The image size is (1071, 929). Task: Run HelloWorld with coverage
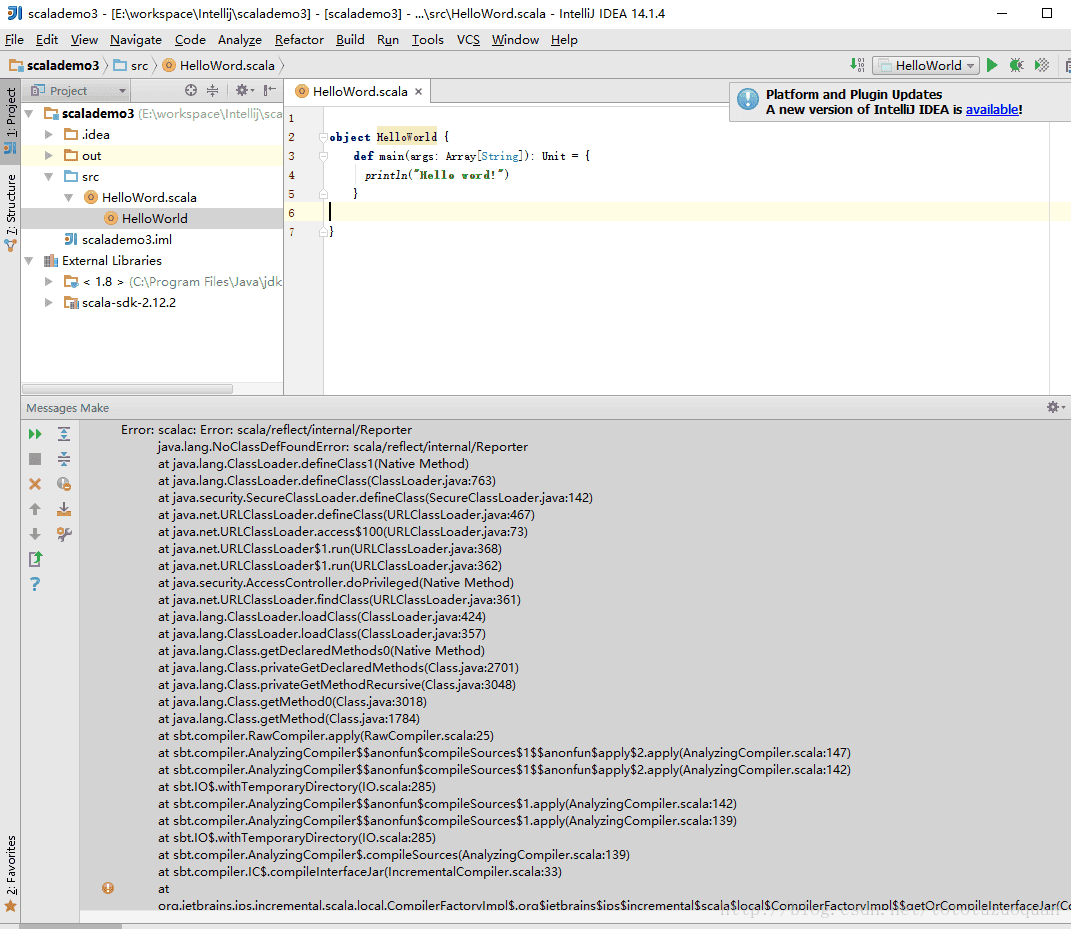pos(1042,65)
